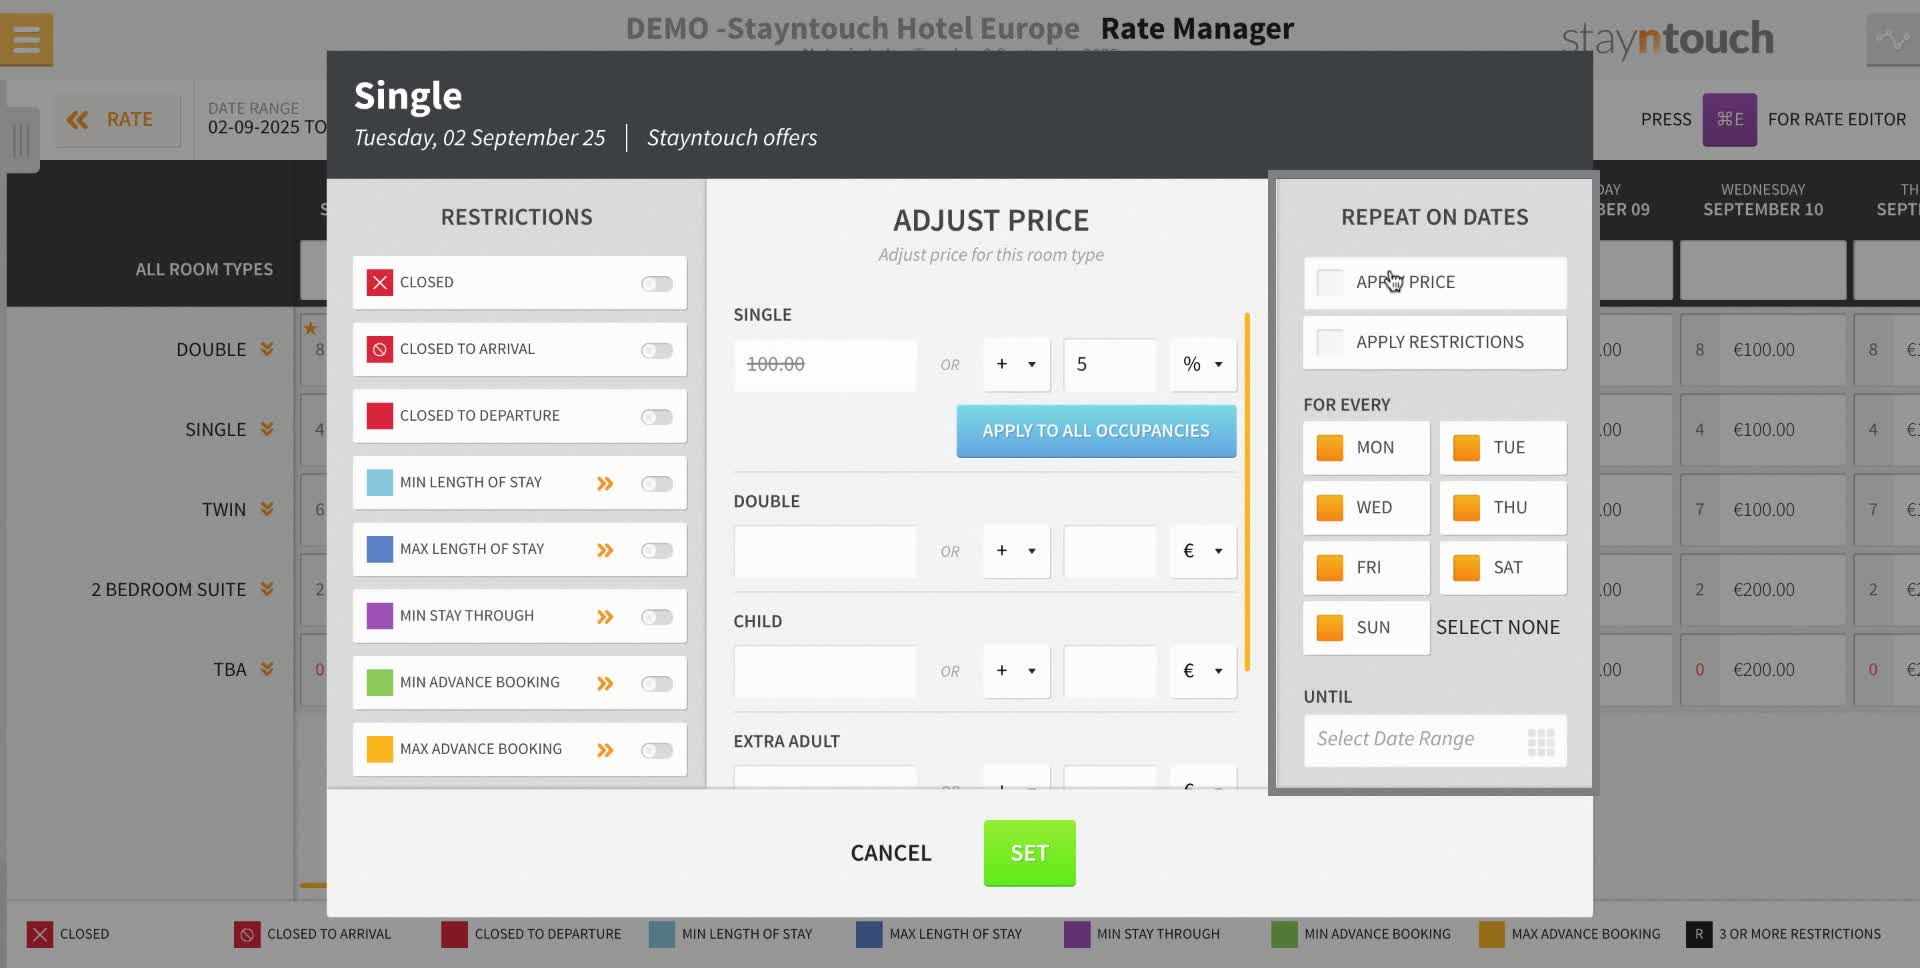Click ALL ROOM TYPES header
1920x968 pixels.
coord(204,270)
